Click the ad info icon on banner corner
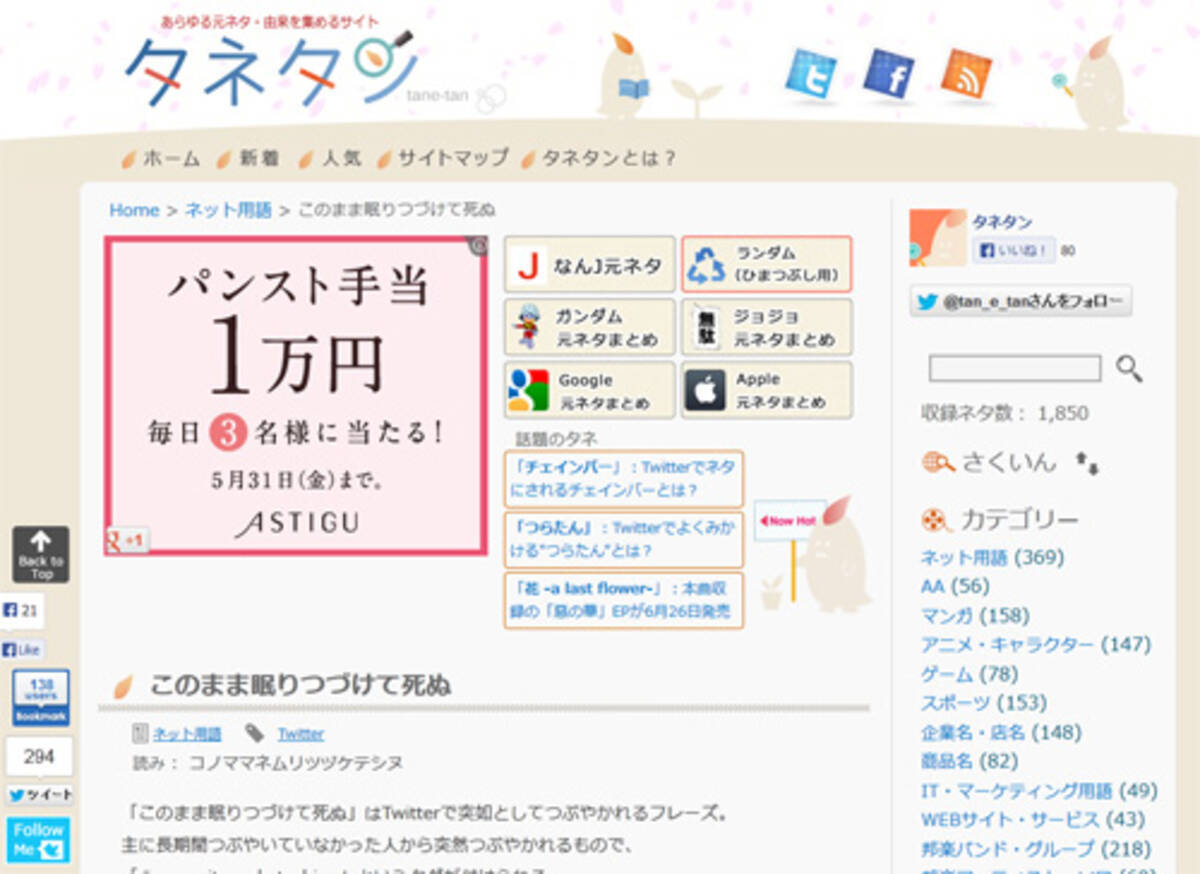The image size is (1200, 874). (x=479, y=244)
